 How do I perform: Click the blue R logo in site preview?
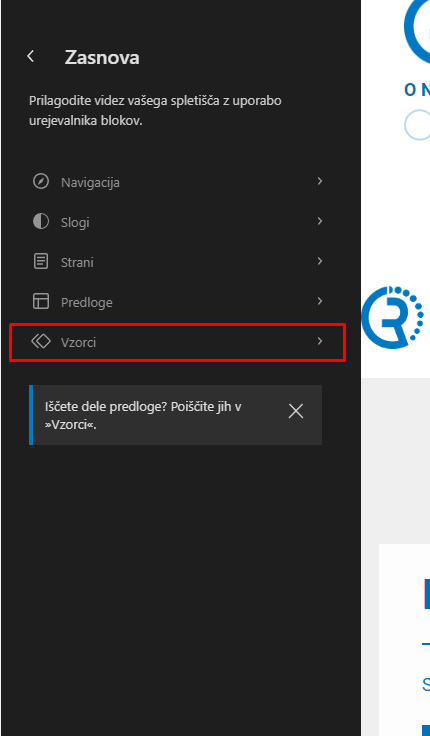(392, 317)
